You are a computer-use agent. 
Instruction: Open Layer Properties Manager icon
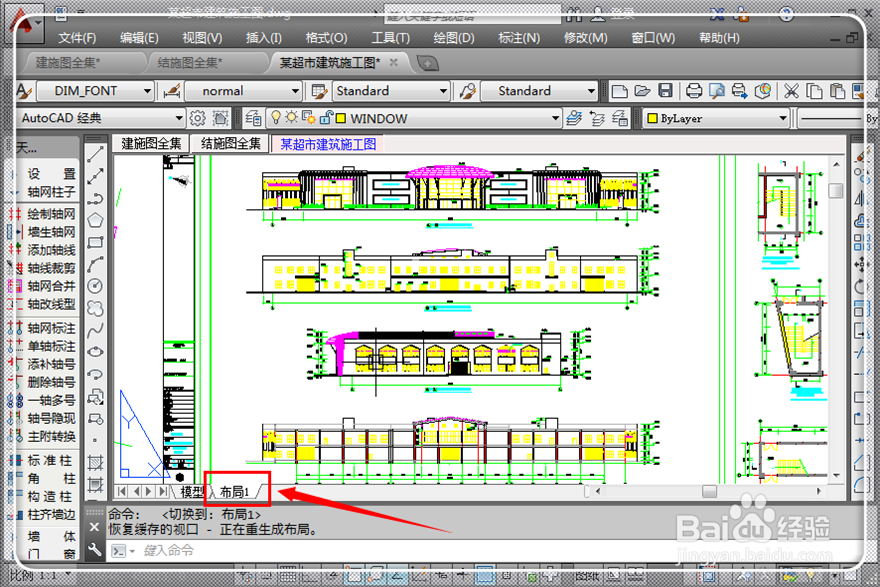click(253, 118)
